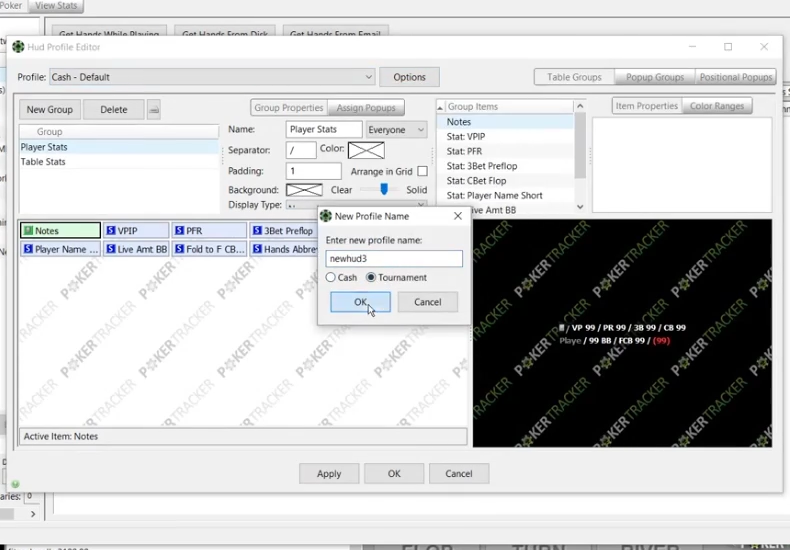Screen dimensions: 790x550
Task: Select the Fold to F CB stat tile
Action: [209, 249]
